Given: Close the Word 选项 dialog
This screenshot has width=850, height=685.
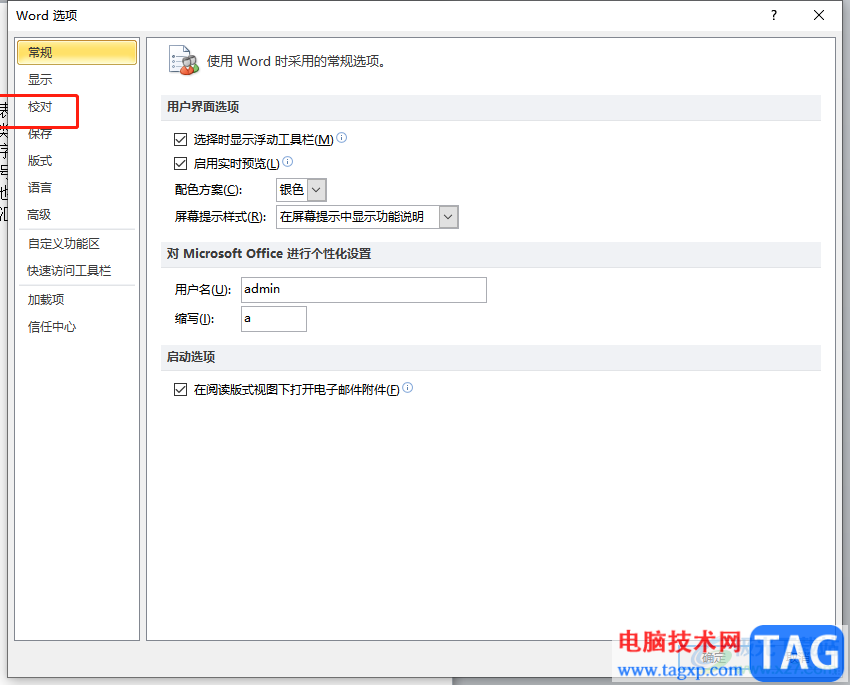Looking at the screenshot, I should (819, 15).
